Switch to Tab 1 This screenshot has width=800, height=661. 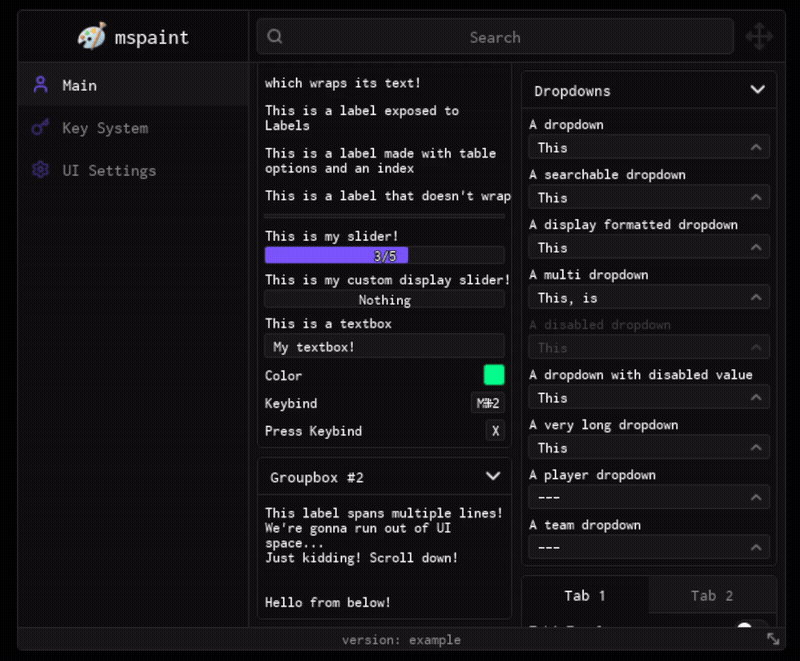click(585, 595)
